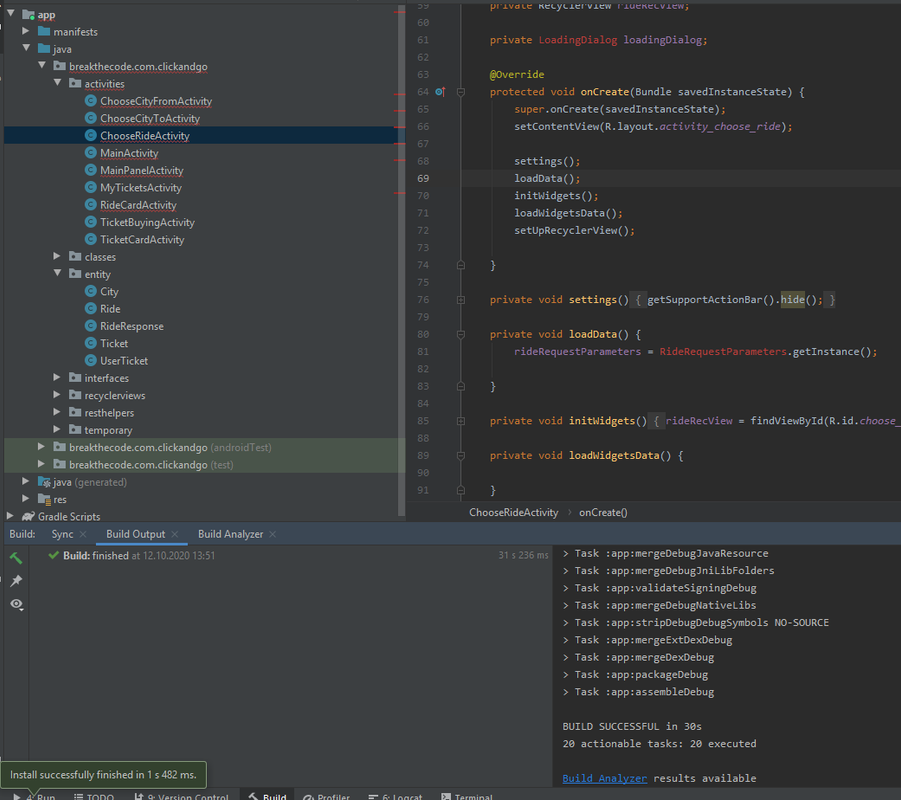This screenshot has width=901, height=800.
Task: Expand the recycleviews package
Action: pyautogui.click(x=56, y=394)
